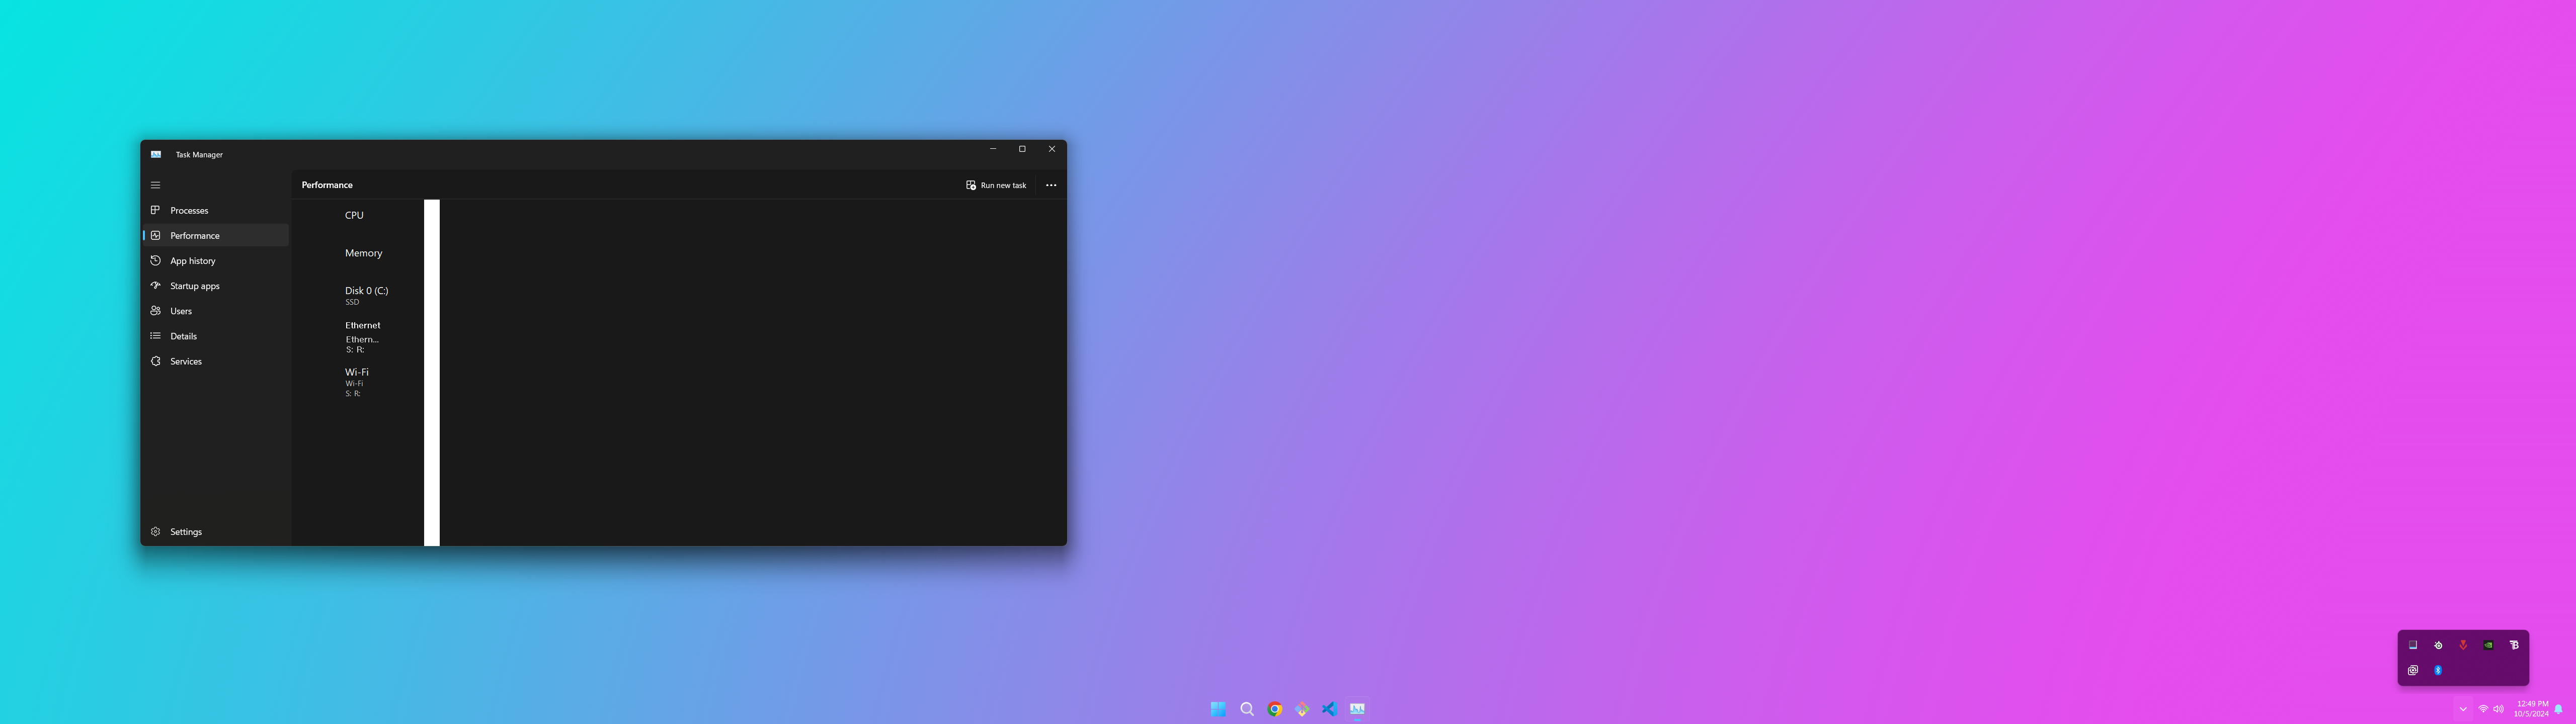Open the Services page
Image resolution: width=2576 pixels, height=724 pixels.
pos(185,361)
